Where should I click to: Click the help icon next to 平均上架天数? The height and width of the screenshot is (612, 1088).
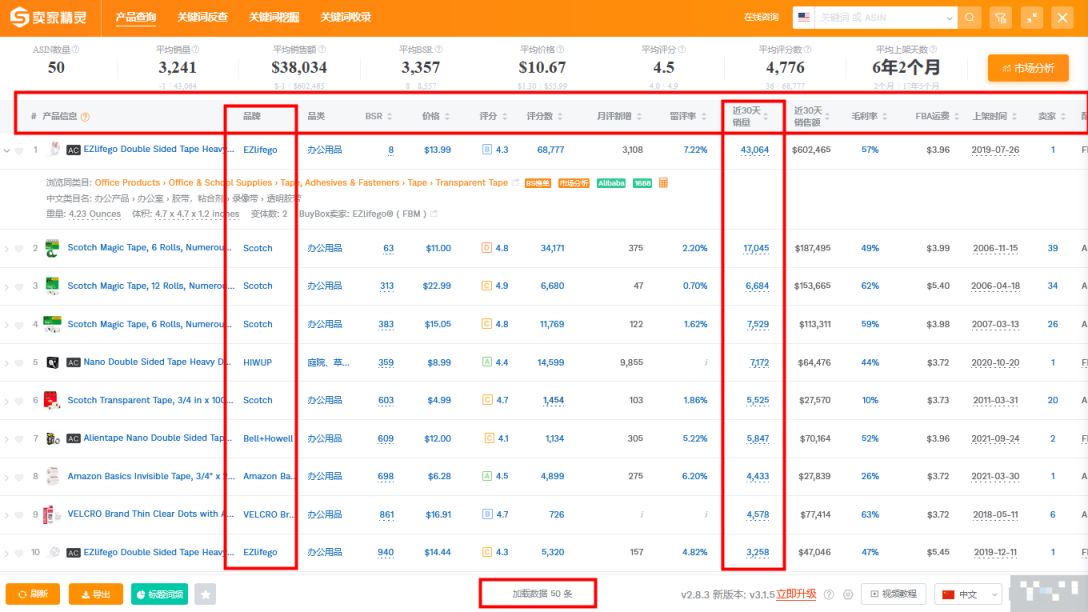933,49
